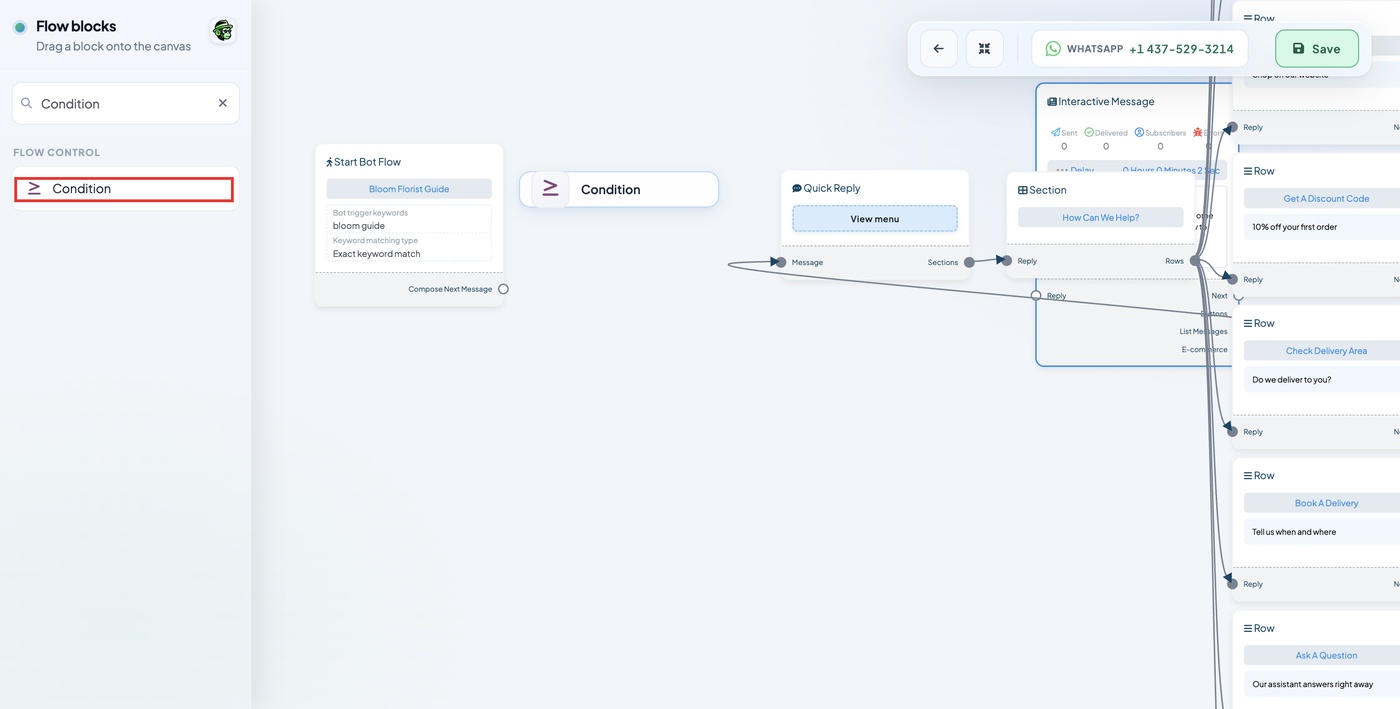Click the Reply port of the Check Delivery row
Screen dimensions: 1400x709
pos(1233,431)
